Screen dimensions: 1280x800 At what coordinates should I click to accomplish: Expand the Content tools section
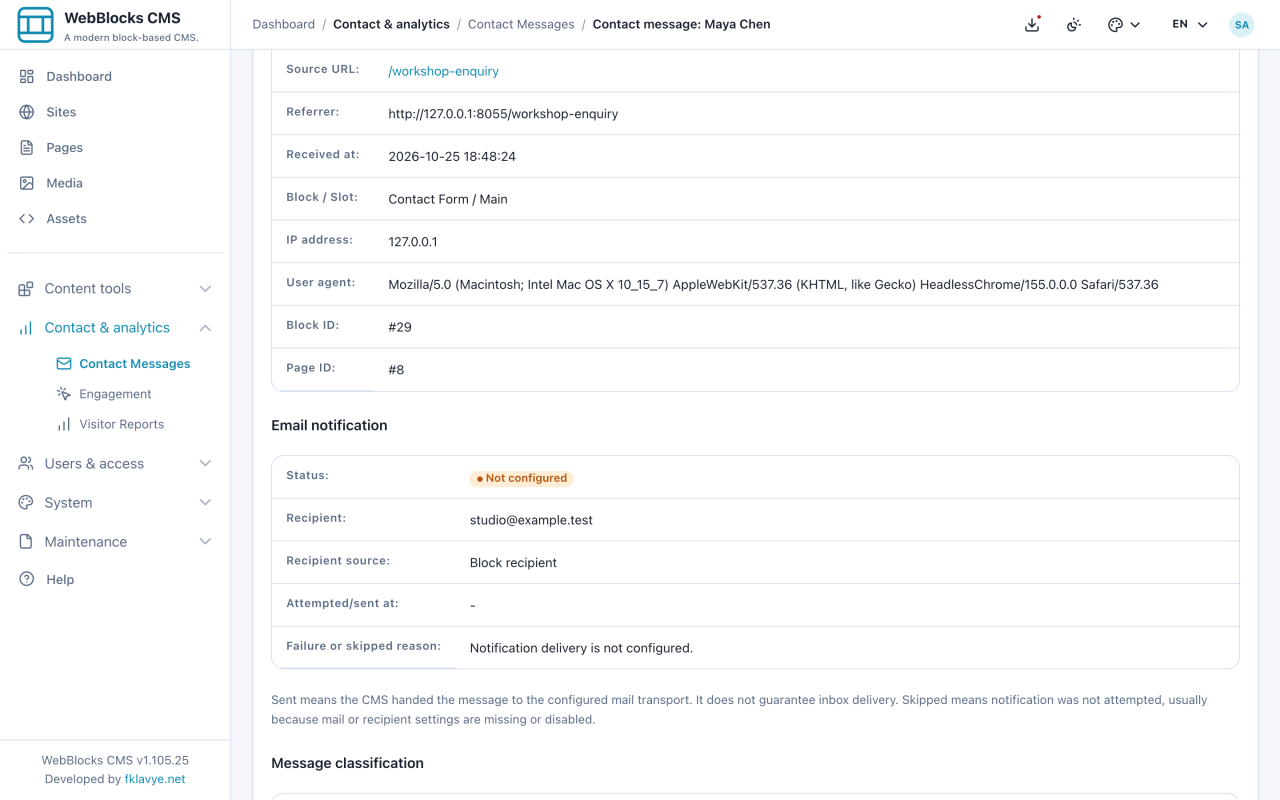point(115,289)
